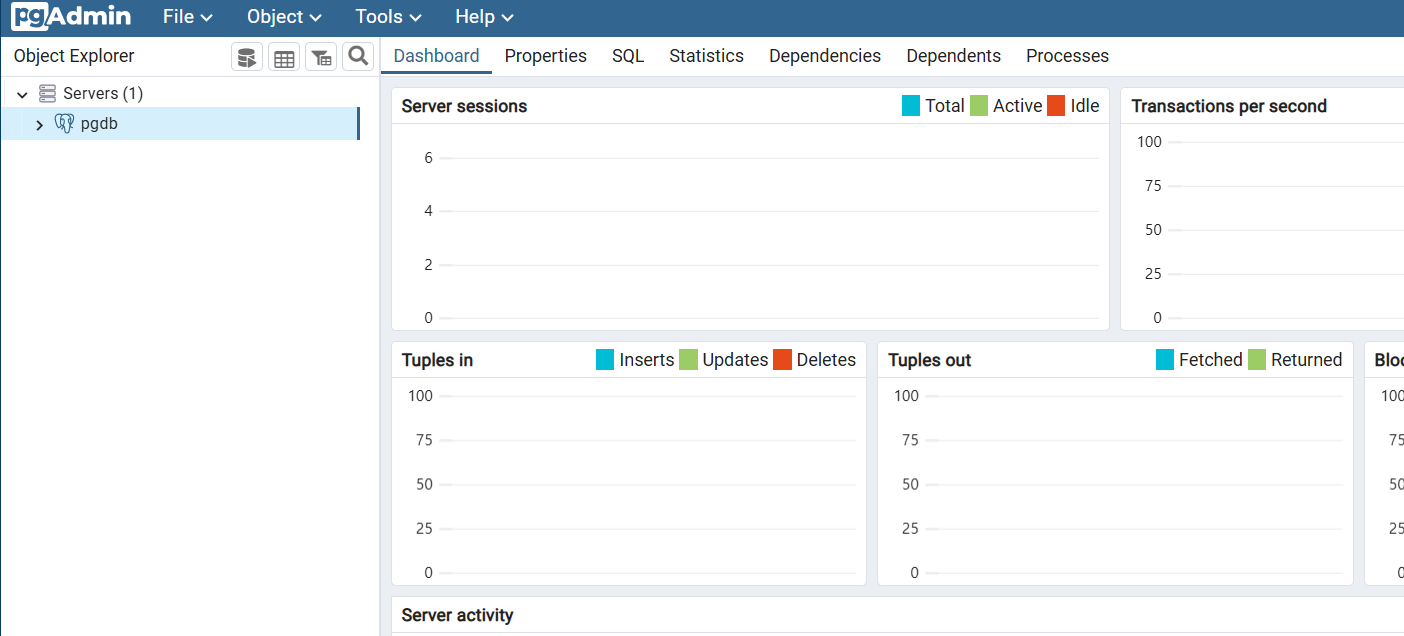Click the pgdb elephant server icon

[64, 124]
